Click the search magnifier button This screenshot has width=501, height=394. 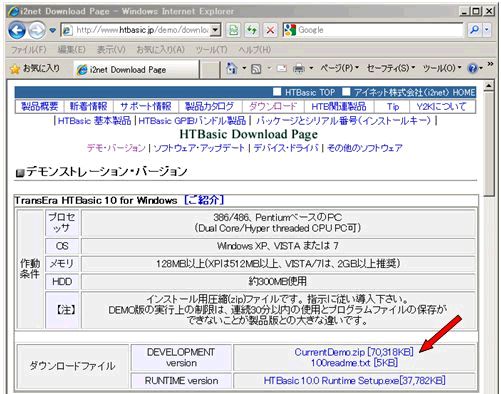pos(474,30)
